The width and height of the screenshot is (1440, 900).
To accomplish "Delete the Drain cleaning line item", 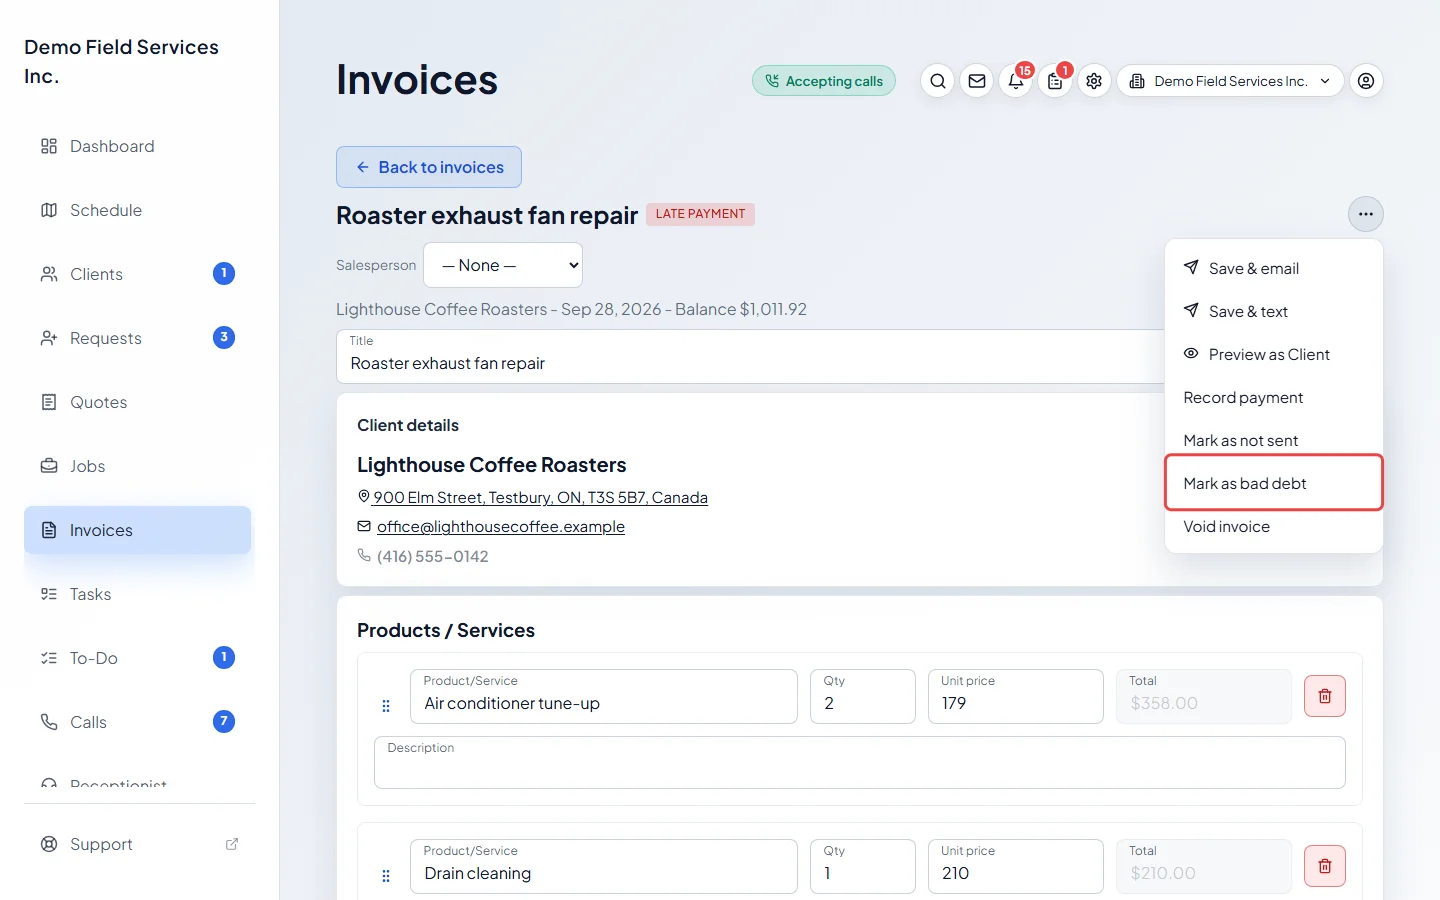I will pos(1325,866).
